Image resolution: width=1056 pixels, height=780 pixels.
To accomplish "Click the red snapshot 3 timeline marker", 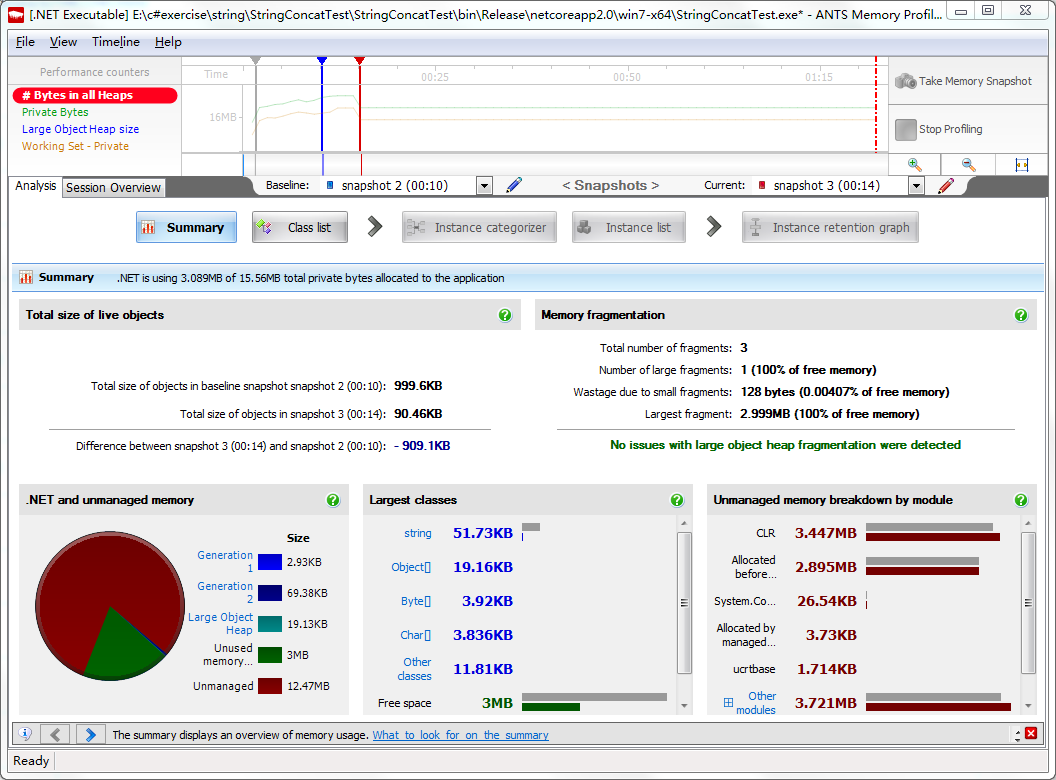I will pos(360,61).
